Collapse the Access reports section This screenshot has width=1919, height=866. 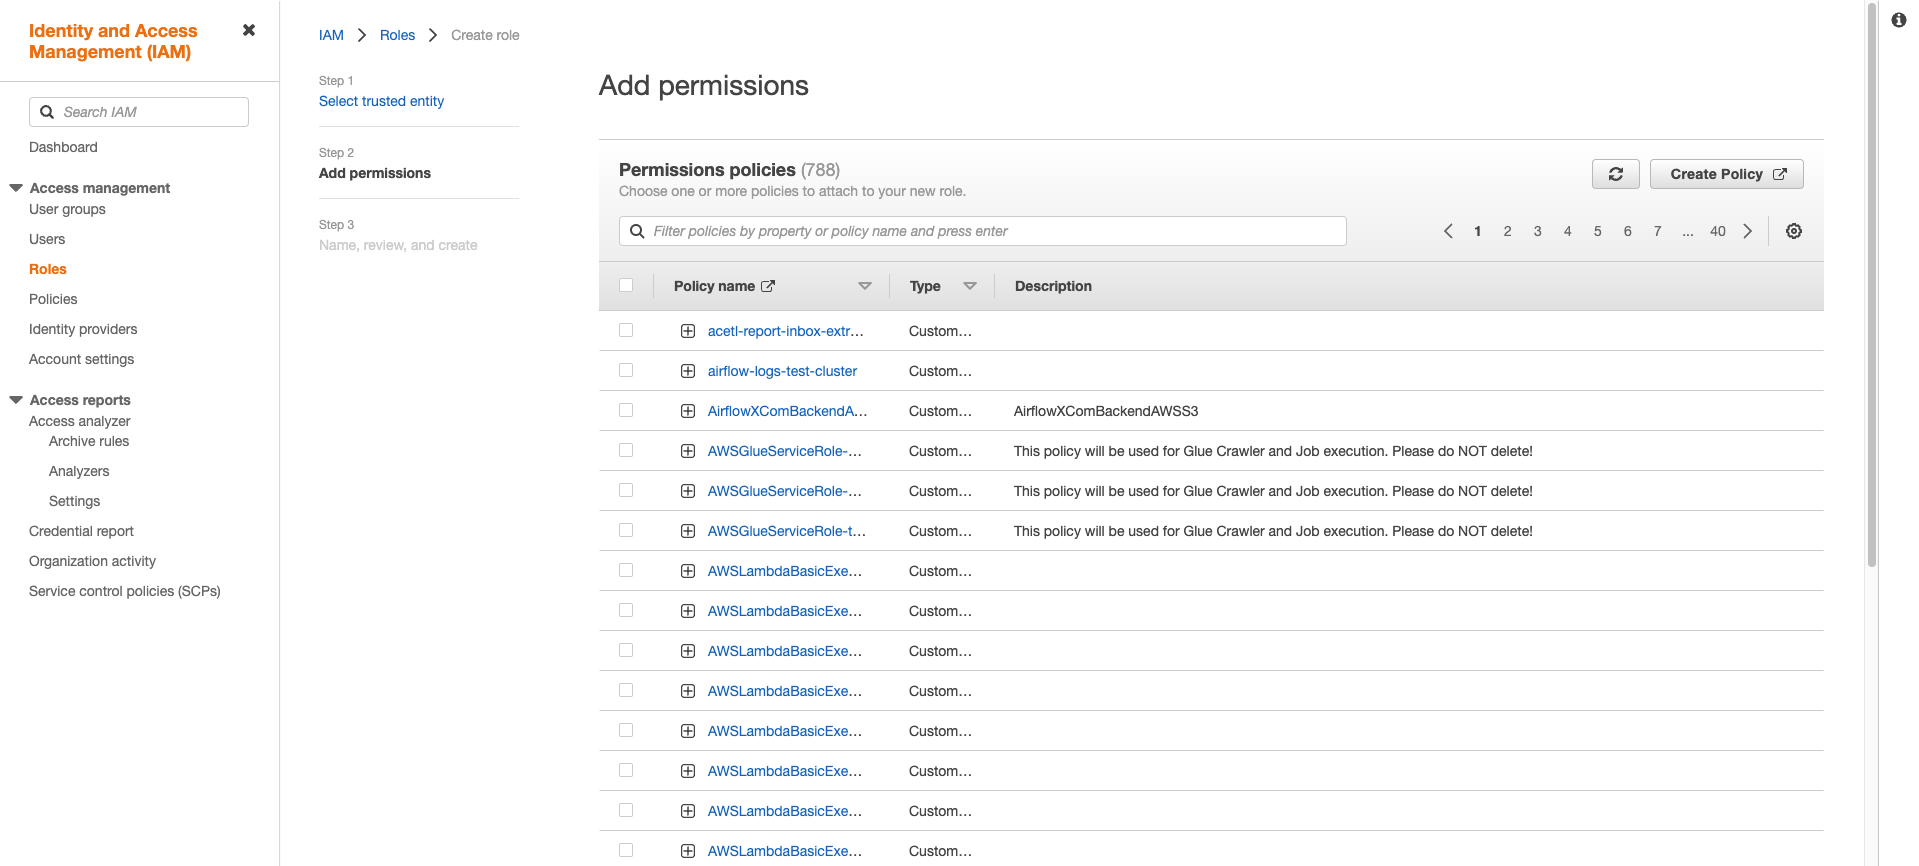(16, 400)
